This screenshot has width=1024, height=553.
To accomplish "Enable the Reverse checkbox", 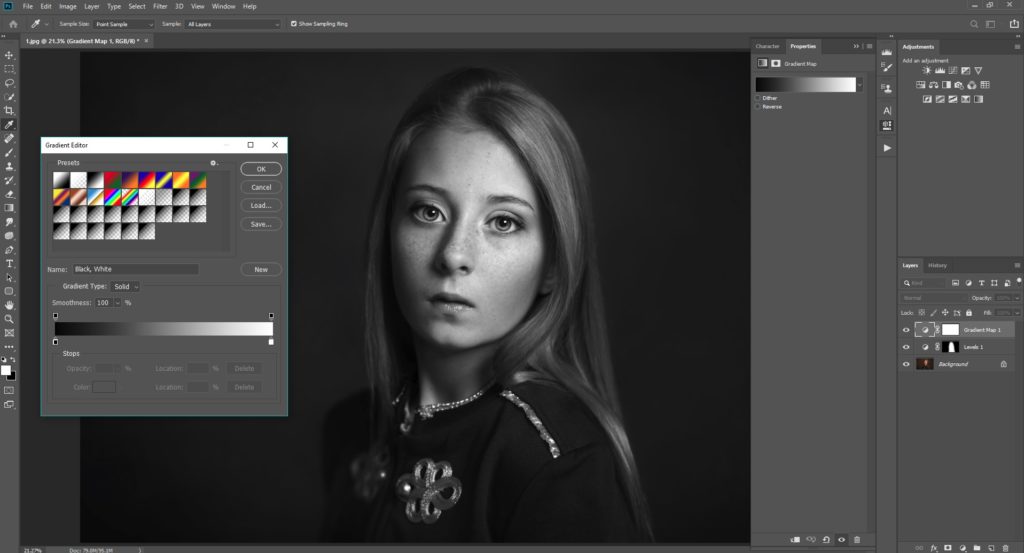I will pyautogui.click(x=758, y=106).
